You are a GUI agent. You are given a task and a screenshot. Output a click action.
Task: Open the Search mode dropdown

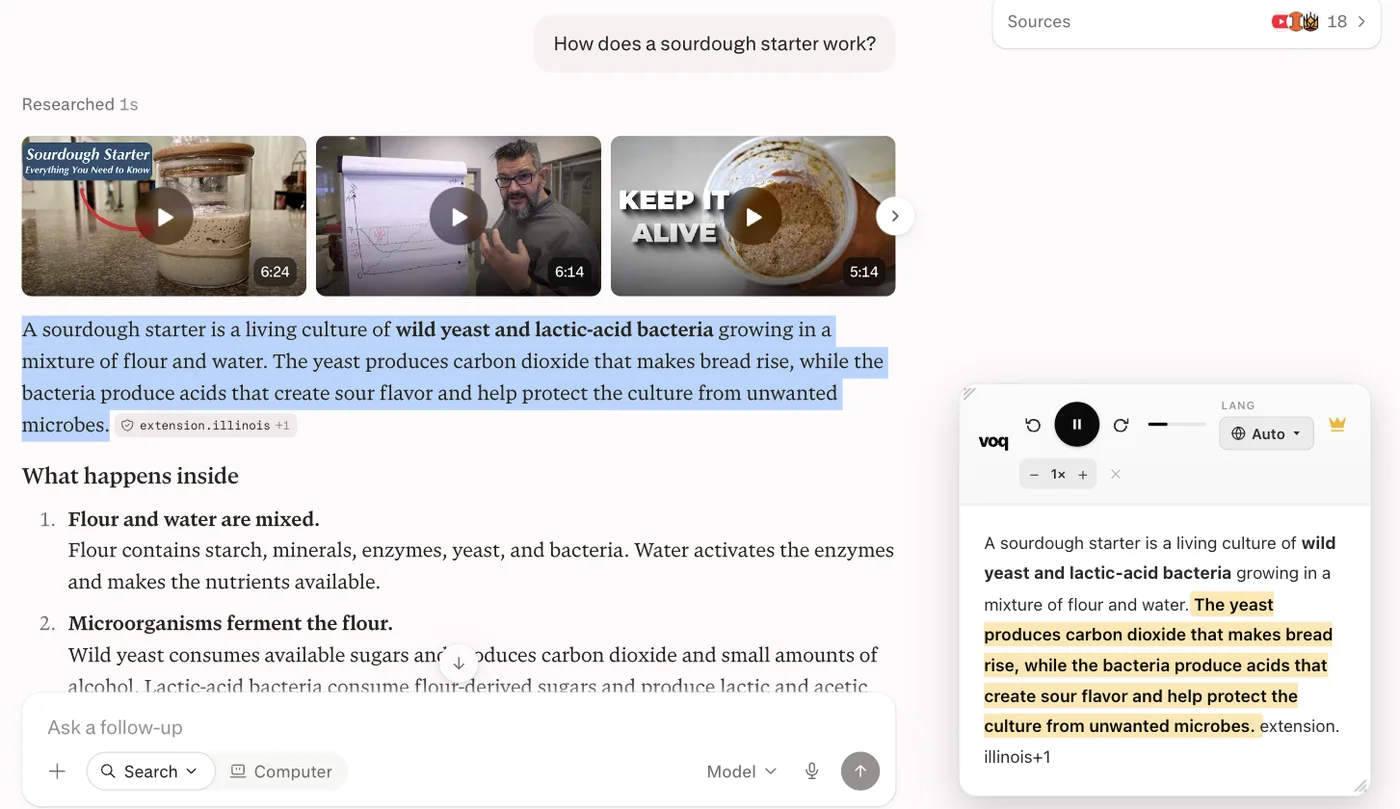click(x=151, y=771)
